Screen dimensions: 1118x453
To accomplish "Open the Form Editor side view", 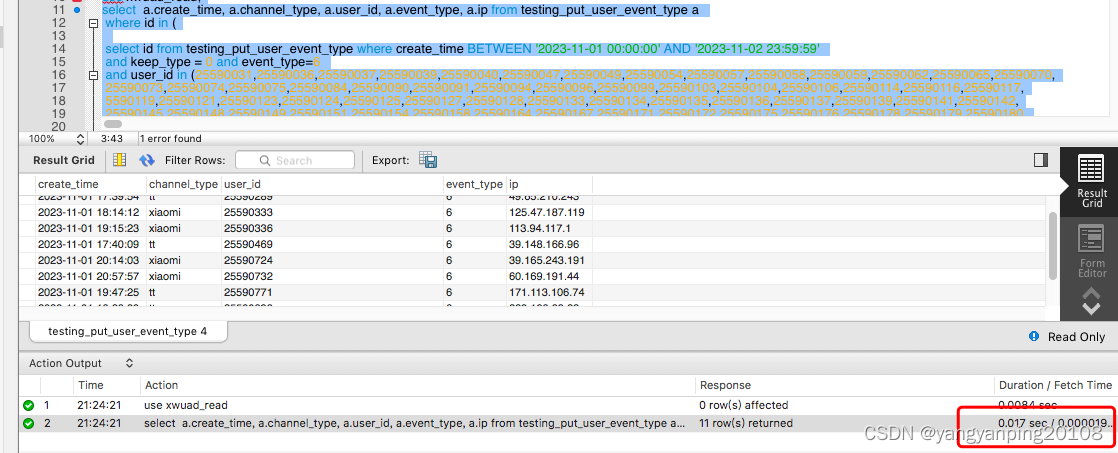I will 1092,251.
